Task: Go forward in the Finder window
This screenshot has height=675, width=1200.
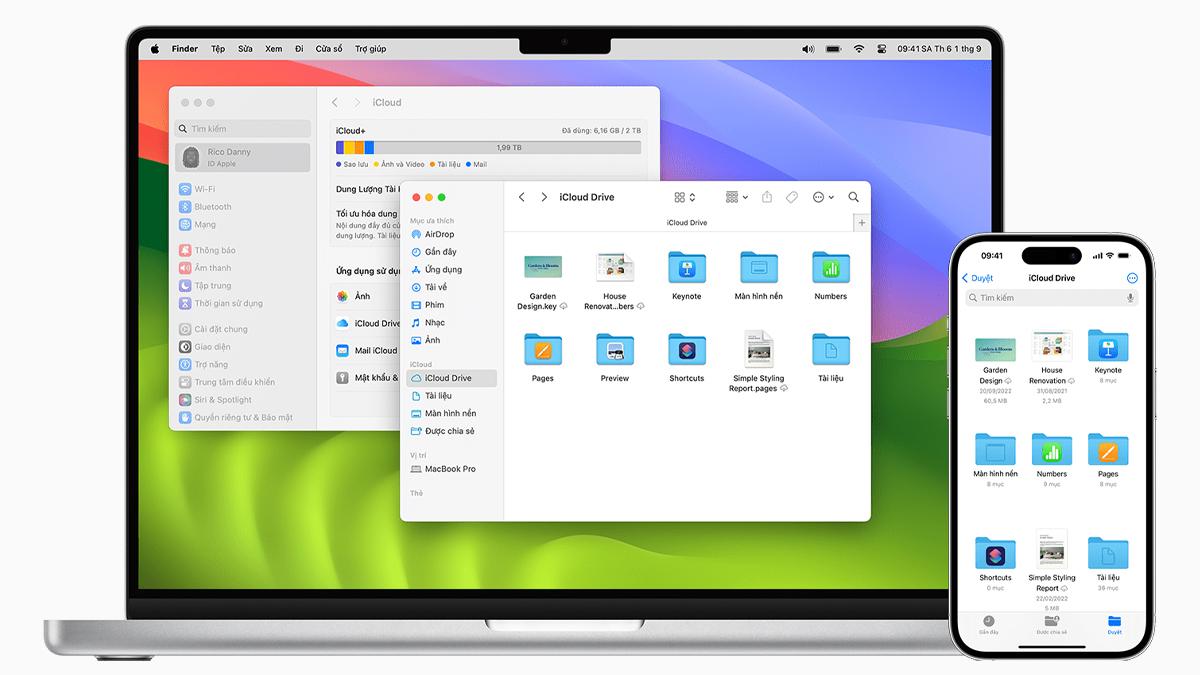Action: 544,197
